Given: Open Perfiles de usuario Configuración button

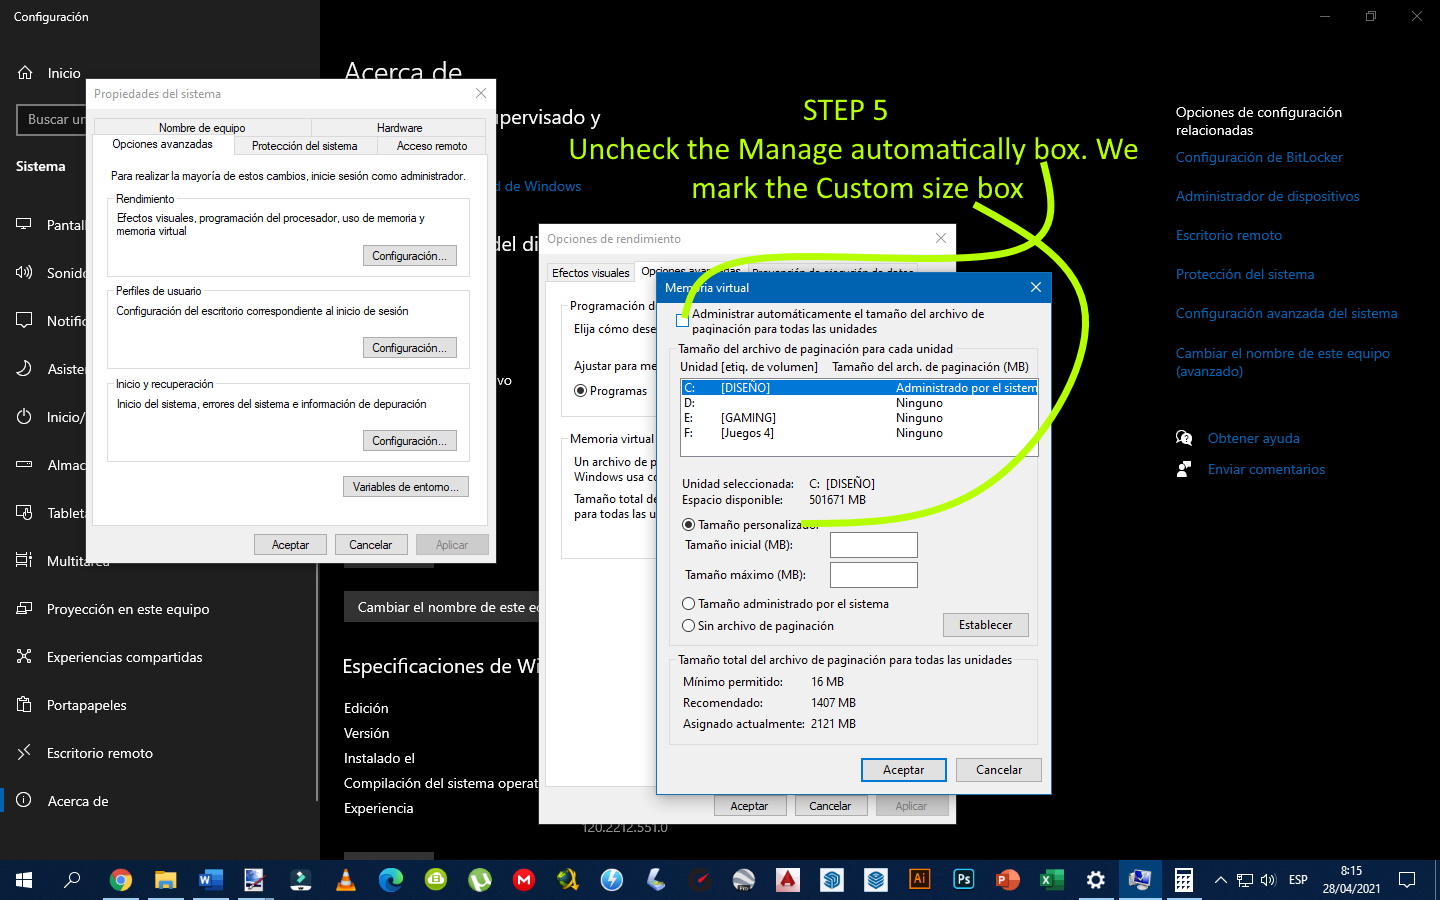Looking at the screenshot, I should [409, 348].
